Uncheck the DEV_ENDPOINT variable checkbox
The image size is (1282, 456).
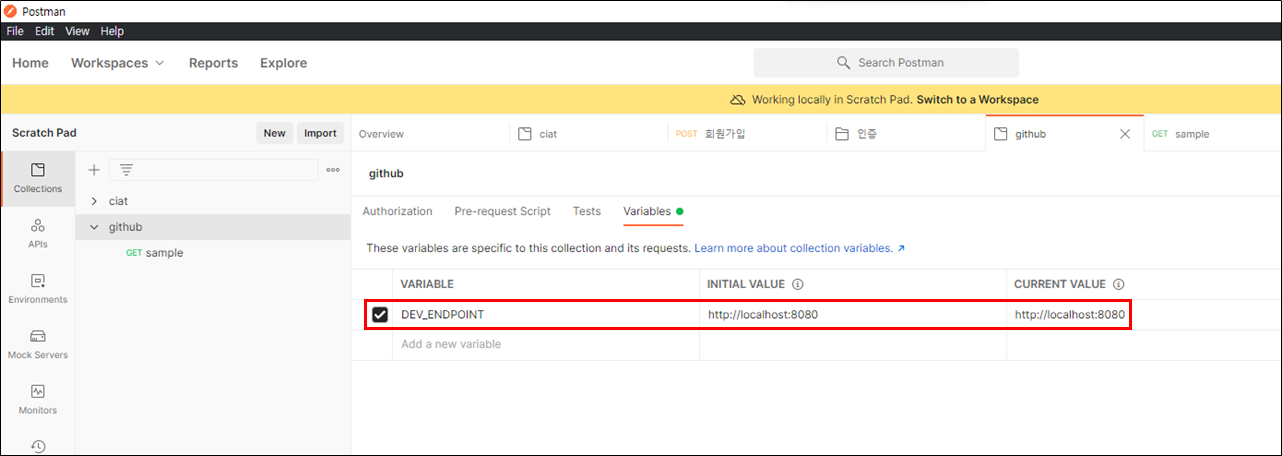[380, 315]
